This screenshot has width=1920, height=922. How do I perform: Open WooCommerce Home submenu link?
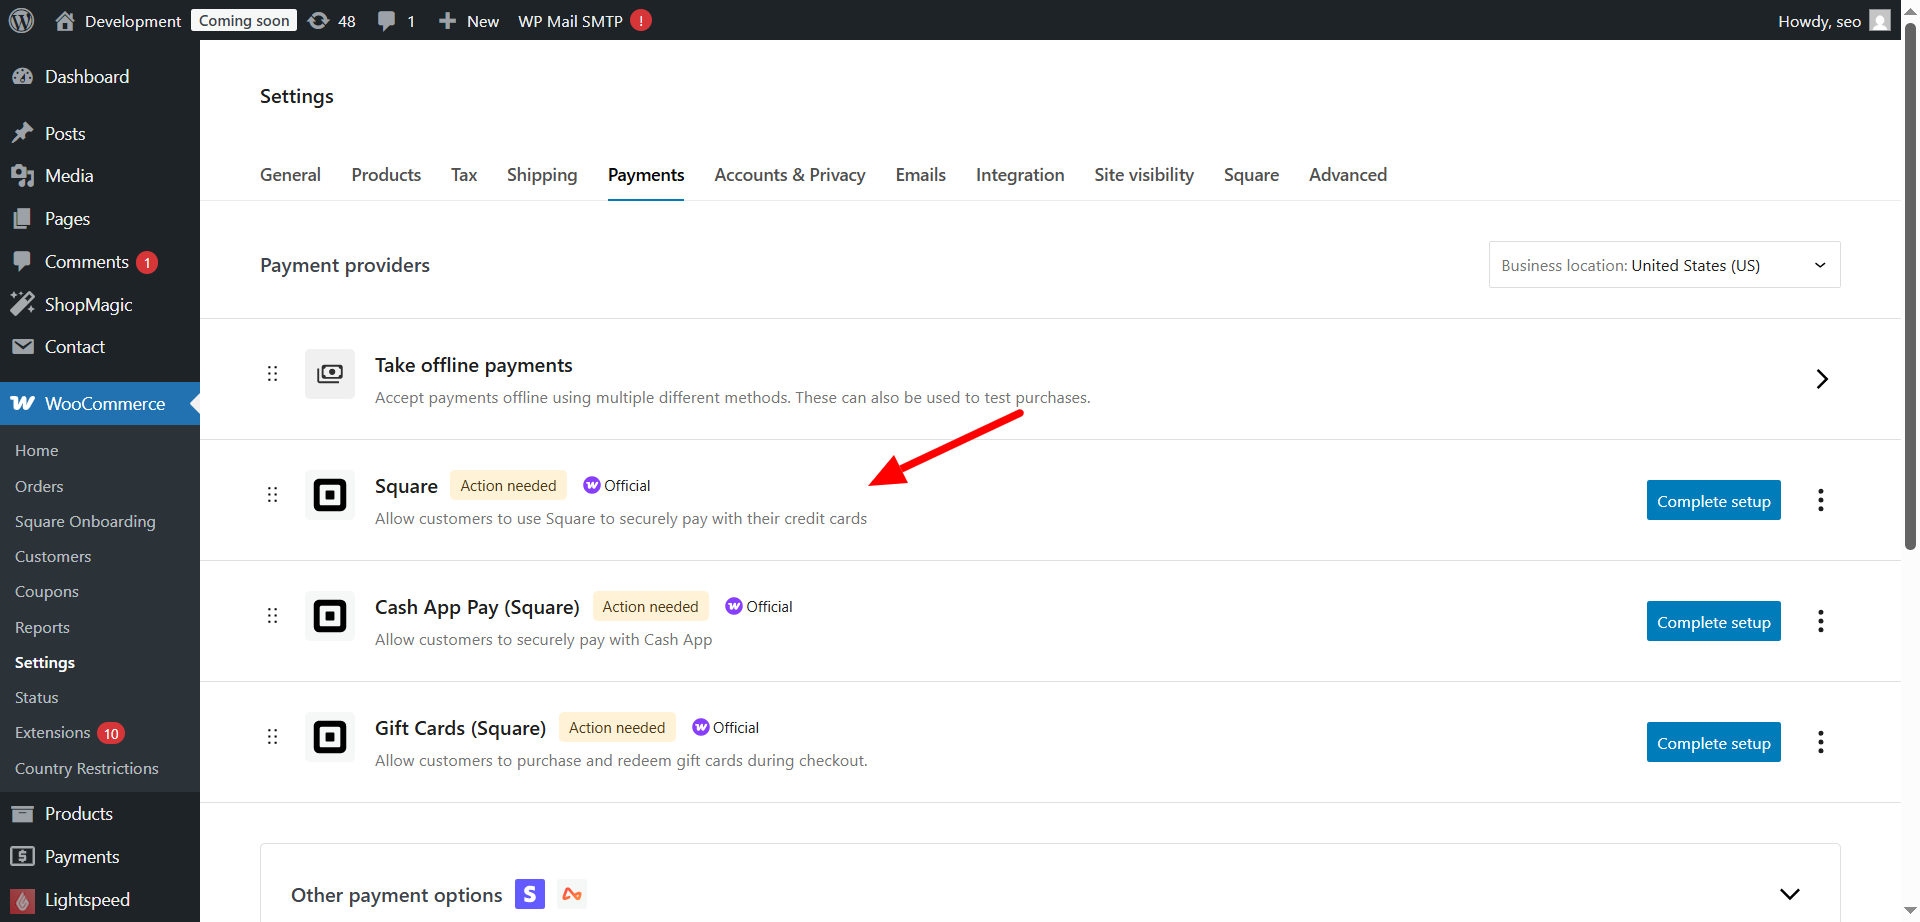(37, 450)
